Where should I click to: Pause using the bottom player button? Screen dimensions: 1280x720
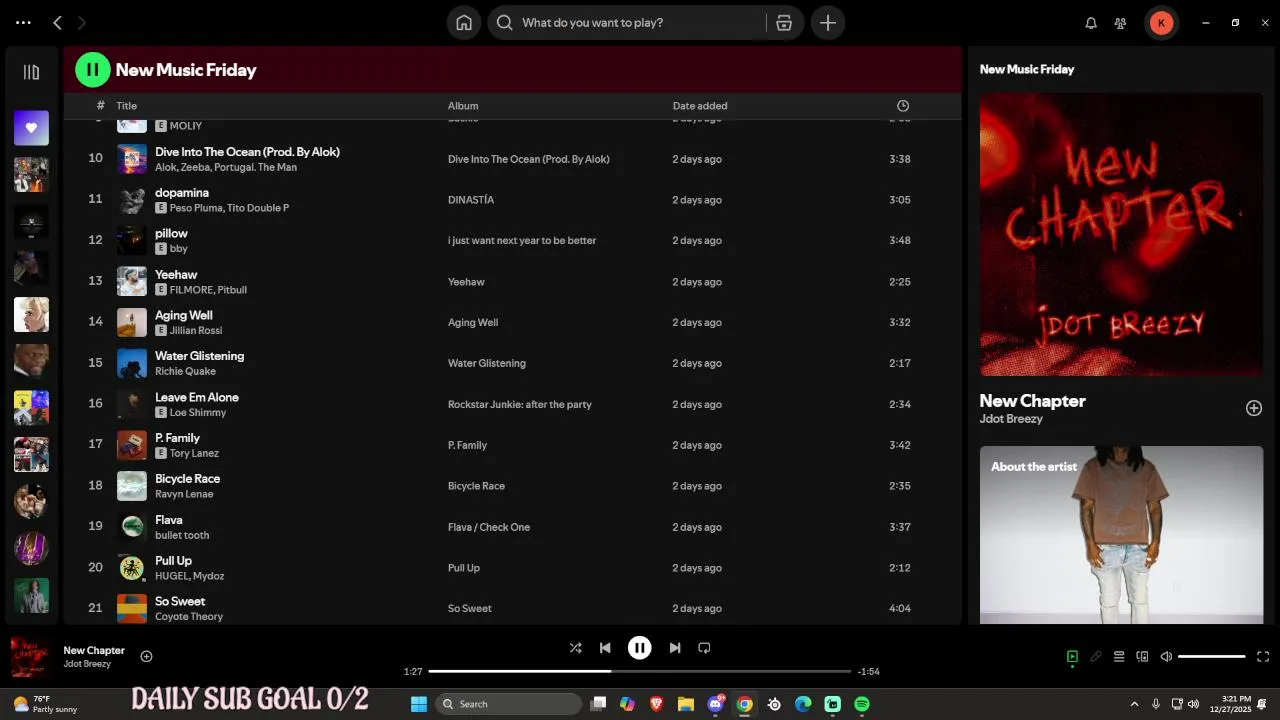pyautogui.click(x=640, y=648)
